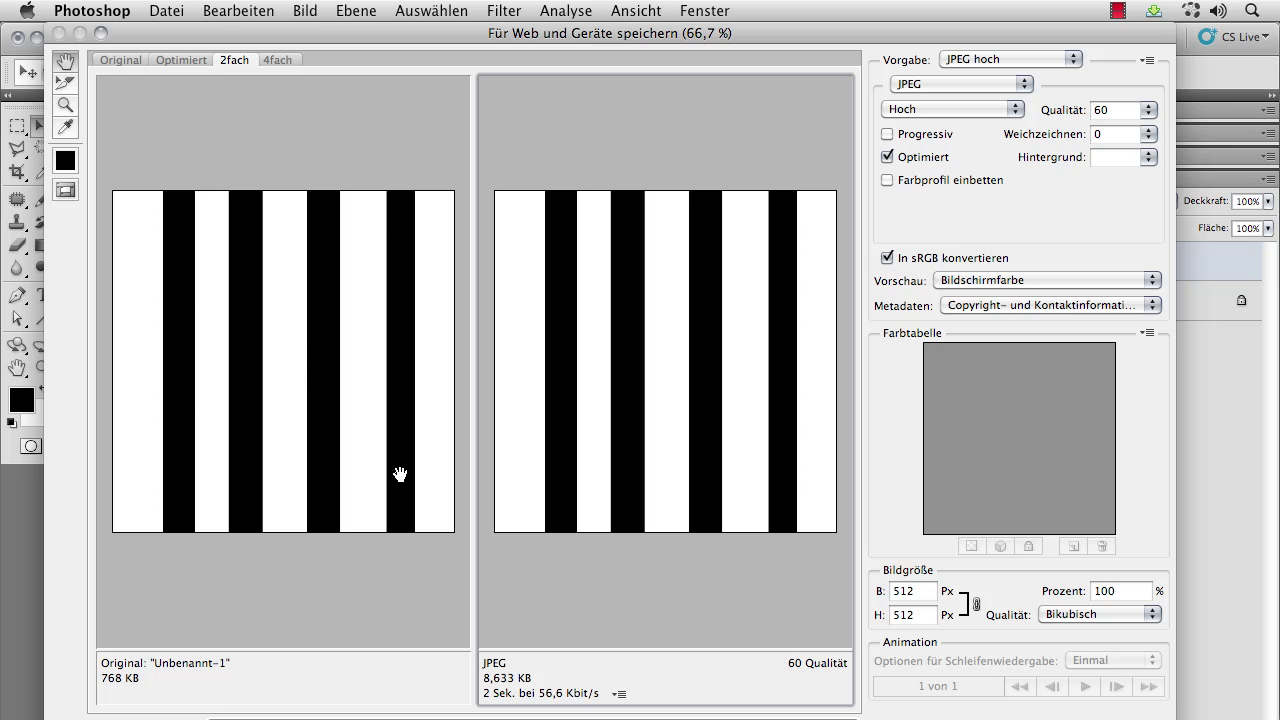1280x720 pixels.
Task: Click the trash icon under the color table
Action: pos(1102,546)
